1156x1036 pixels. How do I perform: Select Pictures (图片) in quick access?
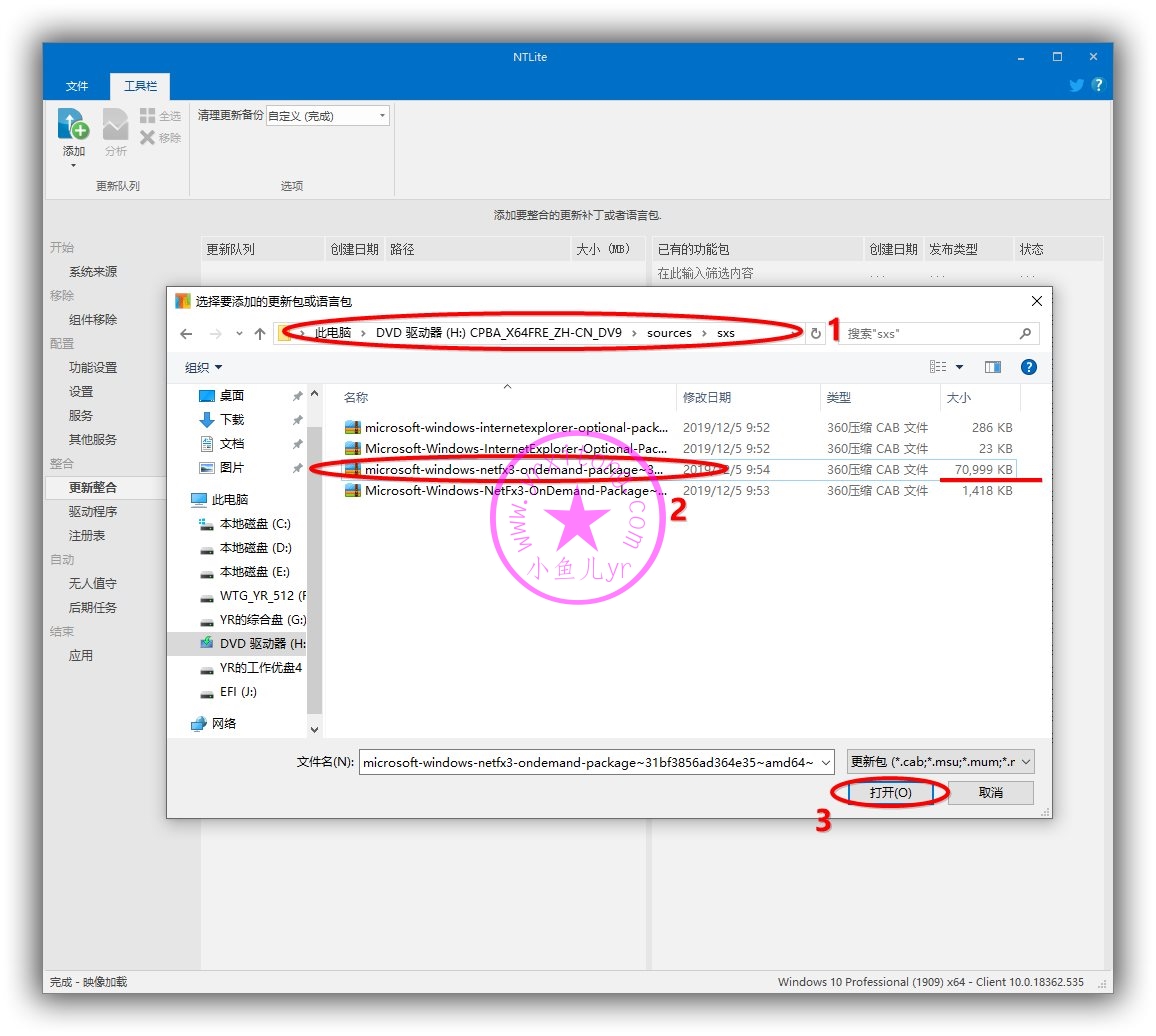tap(231, 467)
